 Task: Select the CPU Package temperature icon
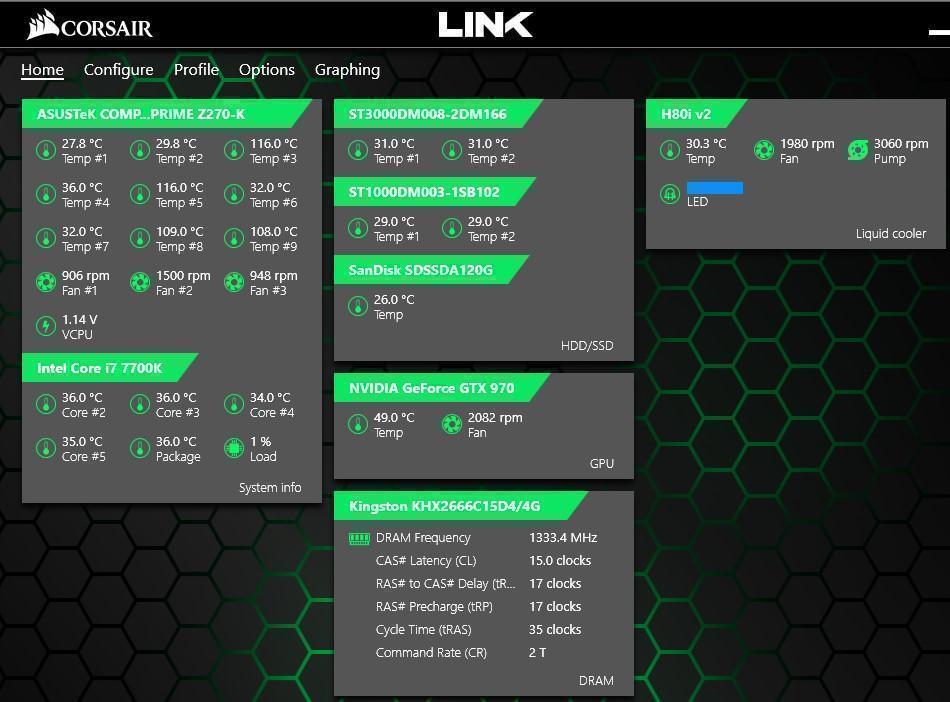click(140, 448)
